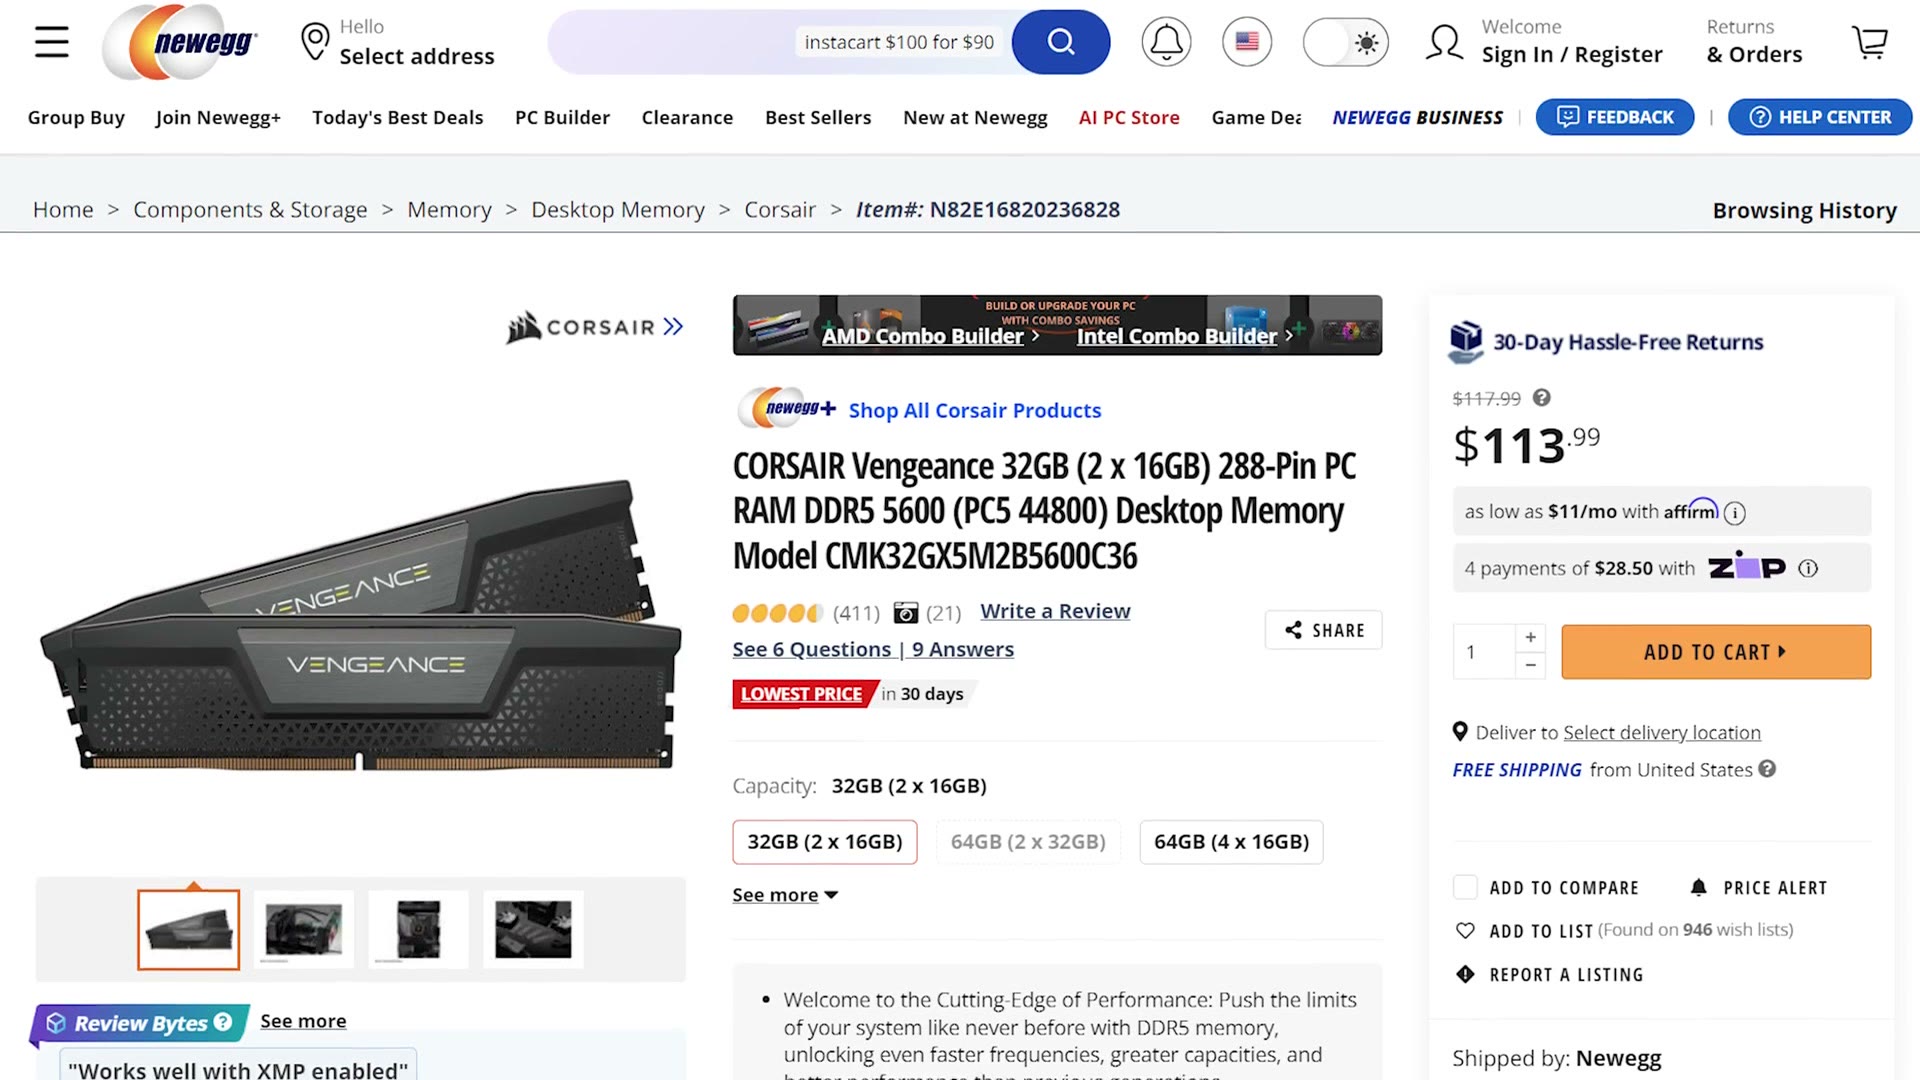The image size is (1920, 1080).
Task: Open Review Bytes See more link
Action: (303, 1021)
